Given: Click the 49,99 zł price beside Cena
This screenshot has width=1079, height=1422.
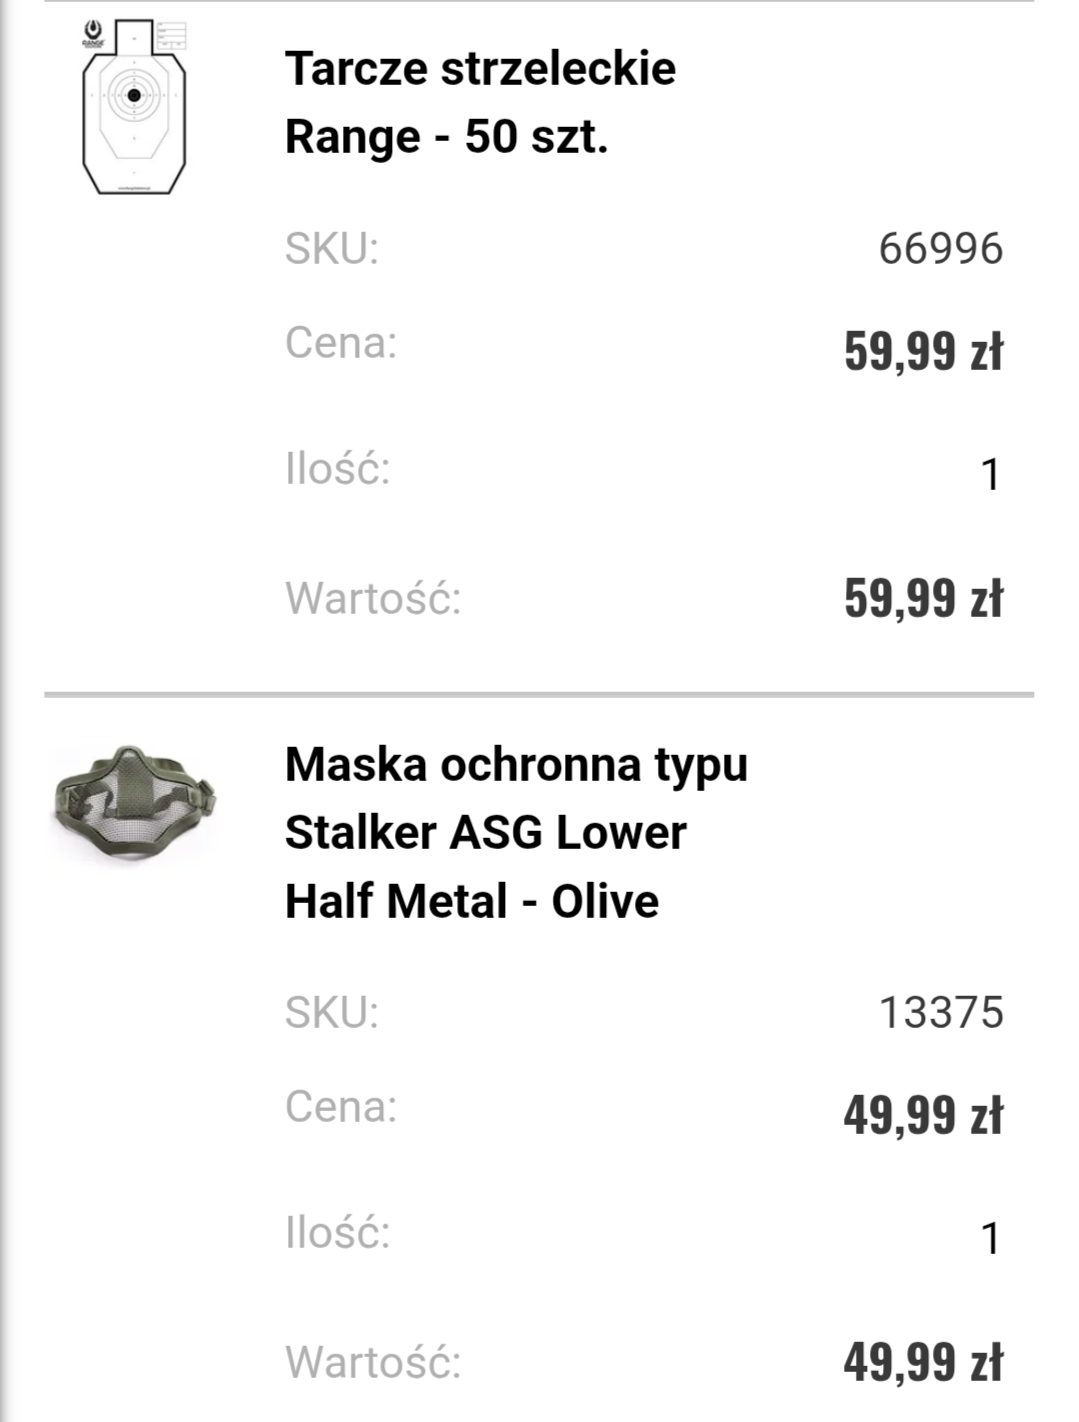Looking at the screenshot, I should [x=922, y=1114].
